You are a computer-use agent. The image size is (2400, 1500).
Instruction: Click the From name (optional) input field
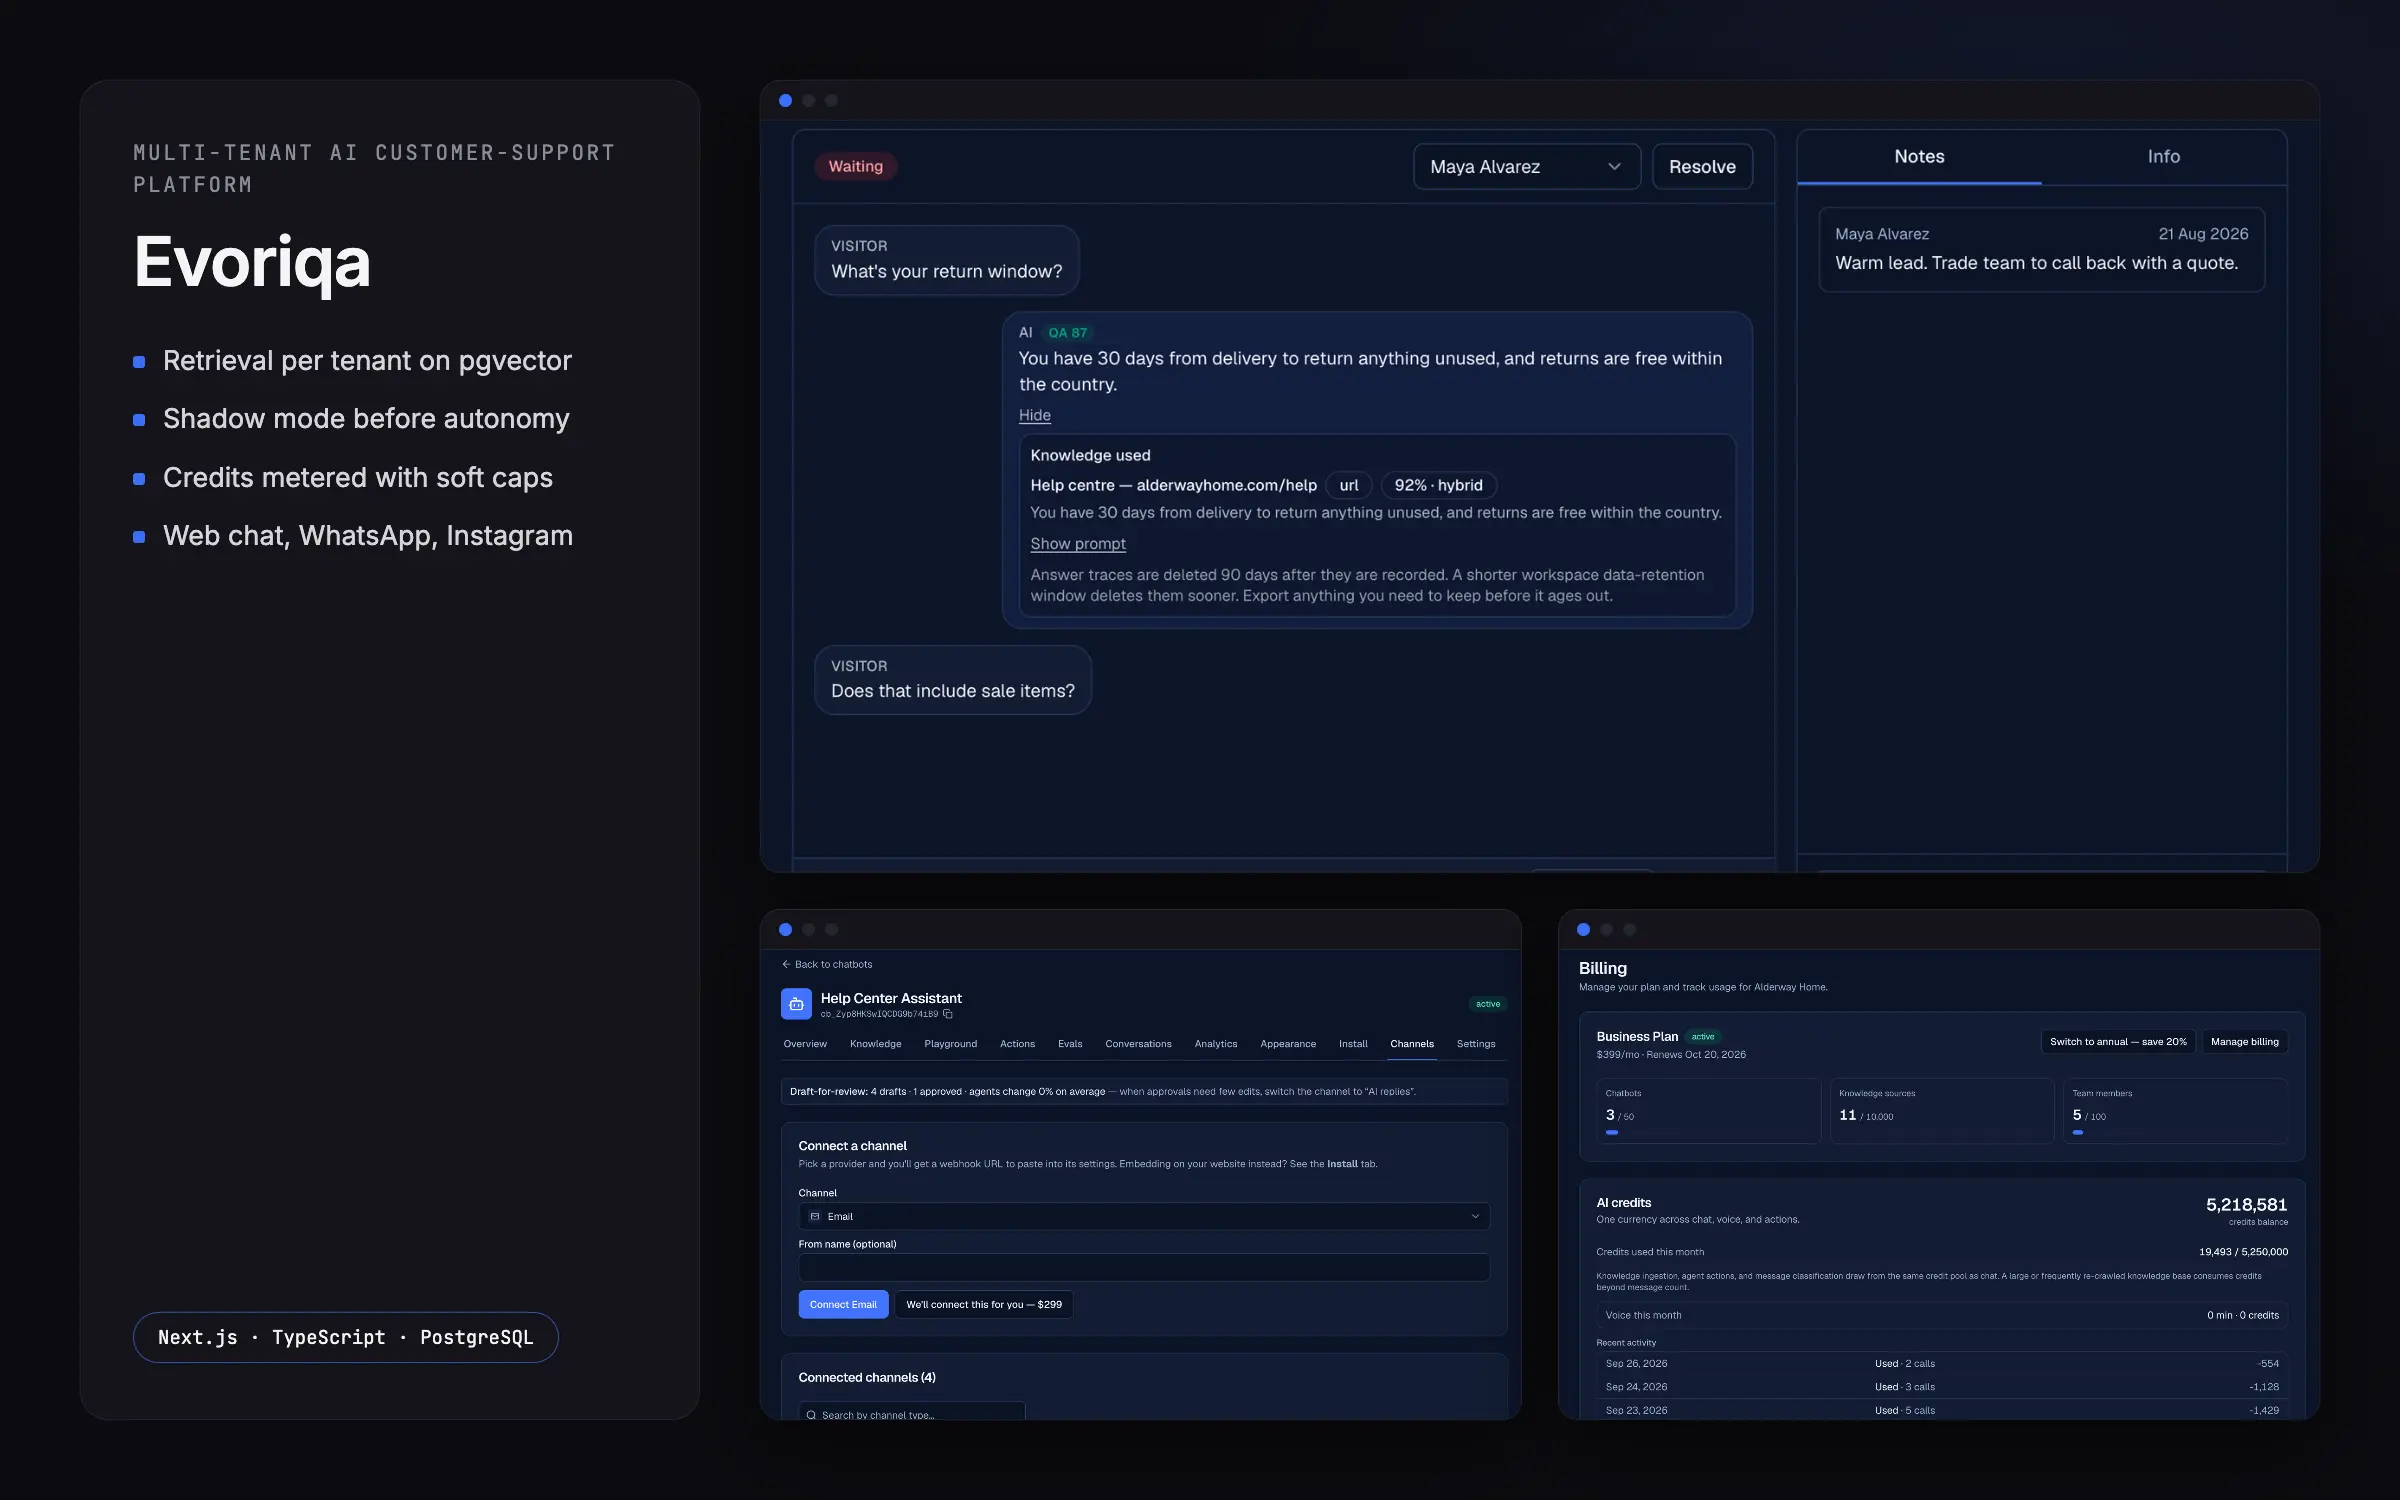point(1144,1267)
